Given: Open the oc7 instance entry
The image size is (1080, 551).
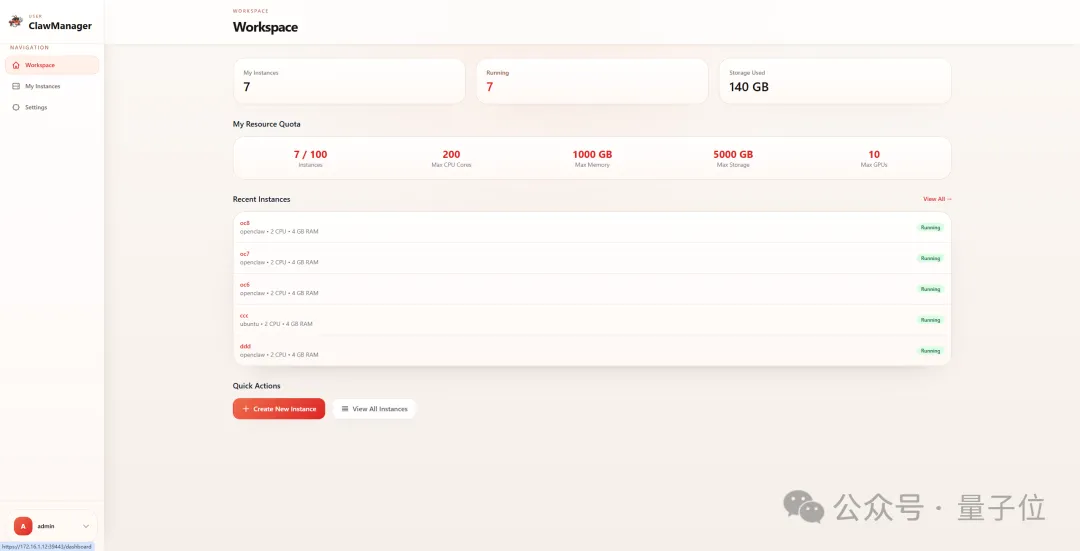Looking at the screenshot, I should pos(245,254).
